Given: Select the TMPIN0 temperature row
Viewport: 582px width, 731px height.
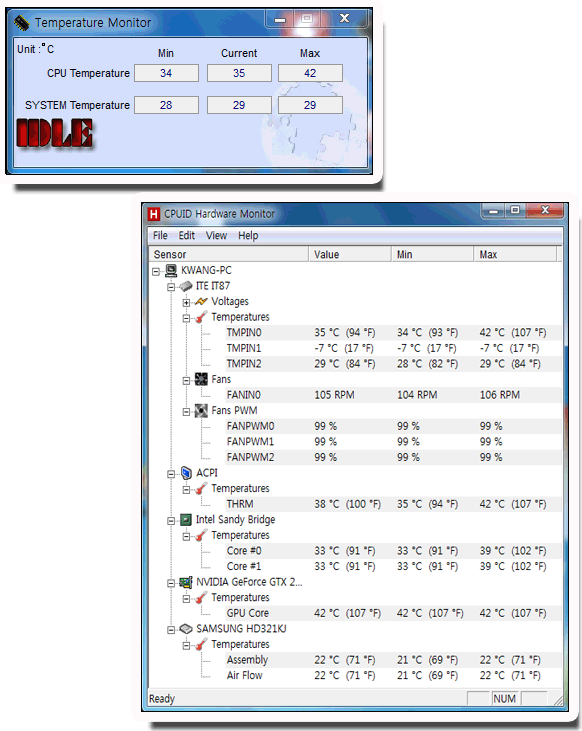Looking at the screenshot, I should [355, 332].
